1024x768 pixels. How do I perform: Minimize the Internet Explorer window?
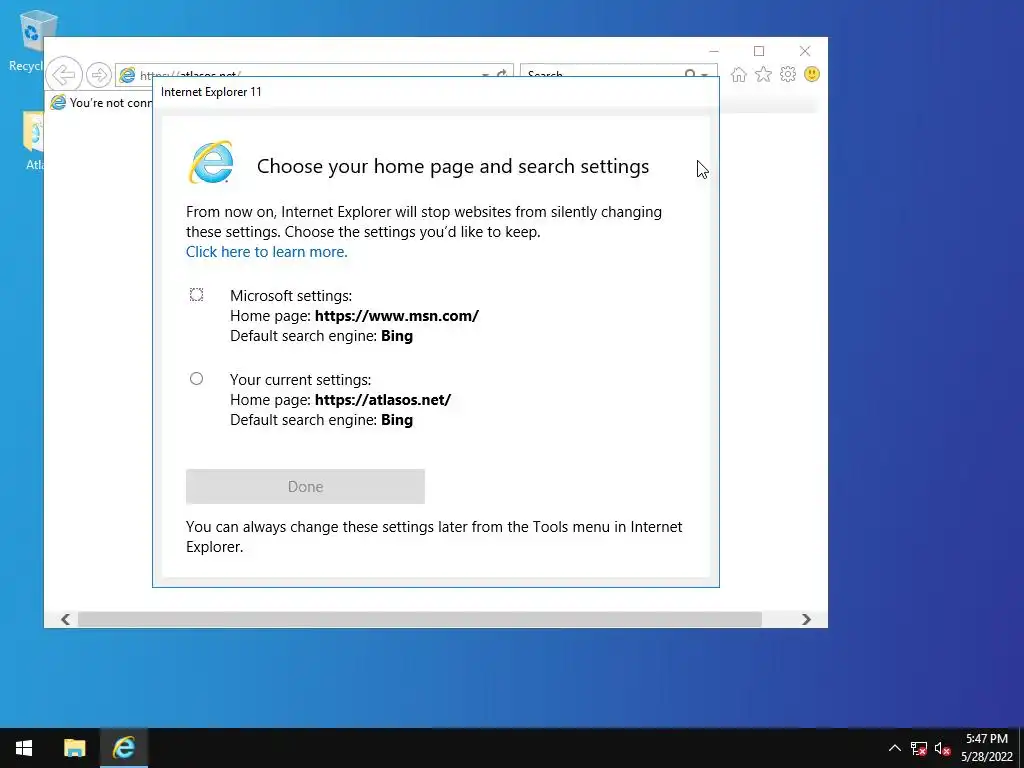click(x=714, y=51)
